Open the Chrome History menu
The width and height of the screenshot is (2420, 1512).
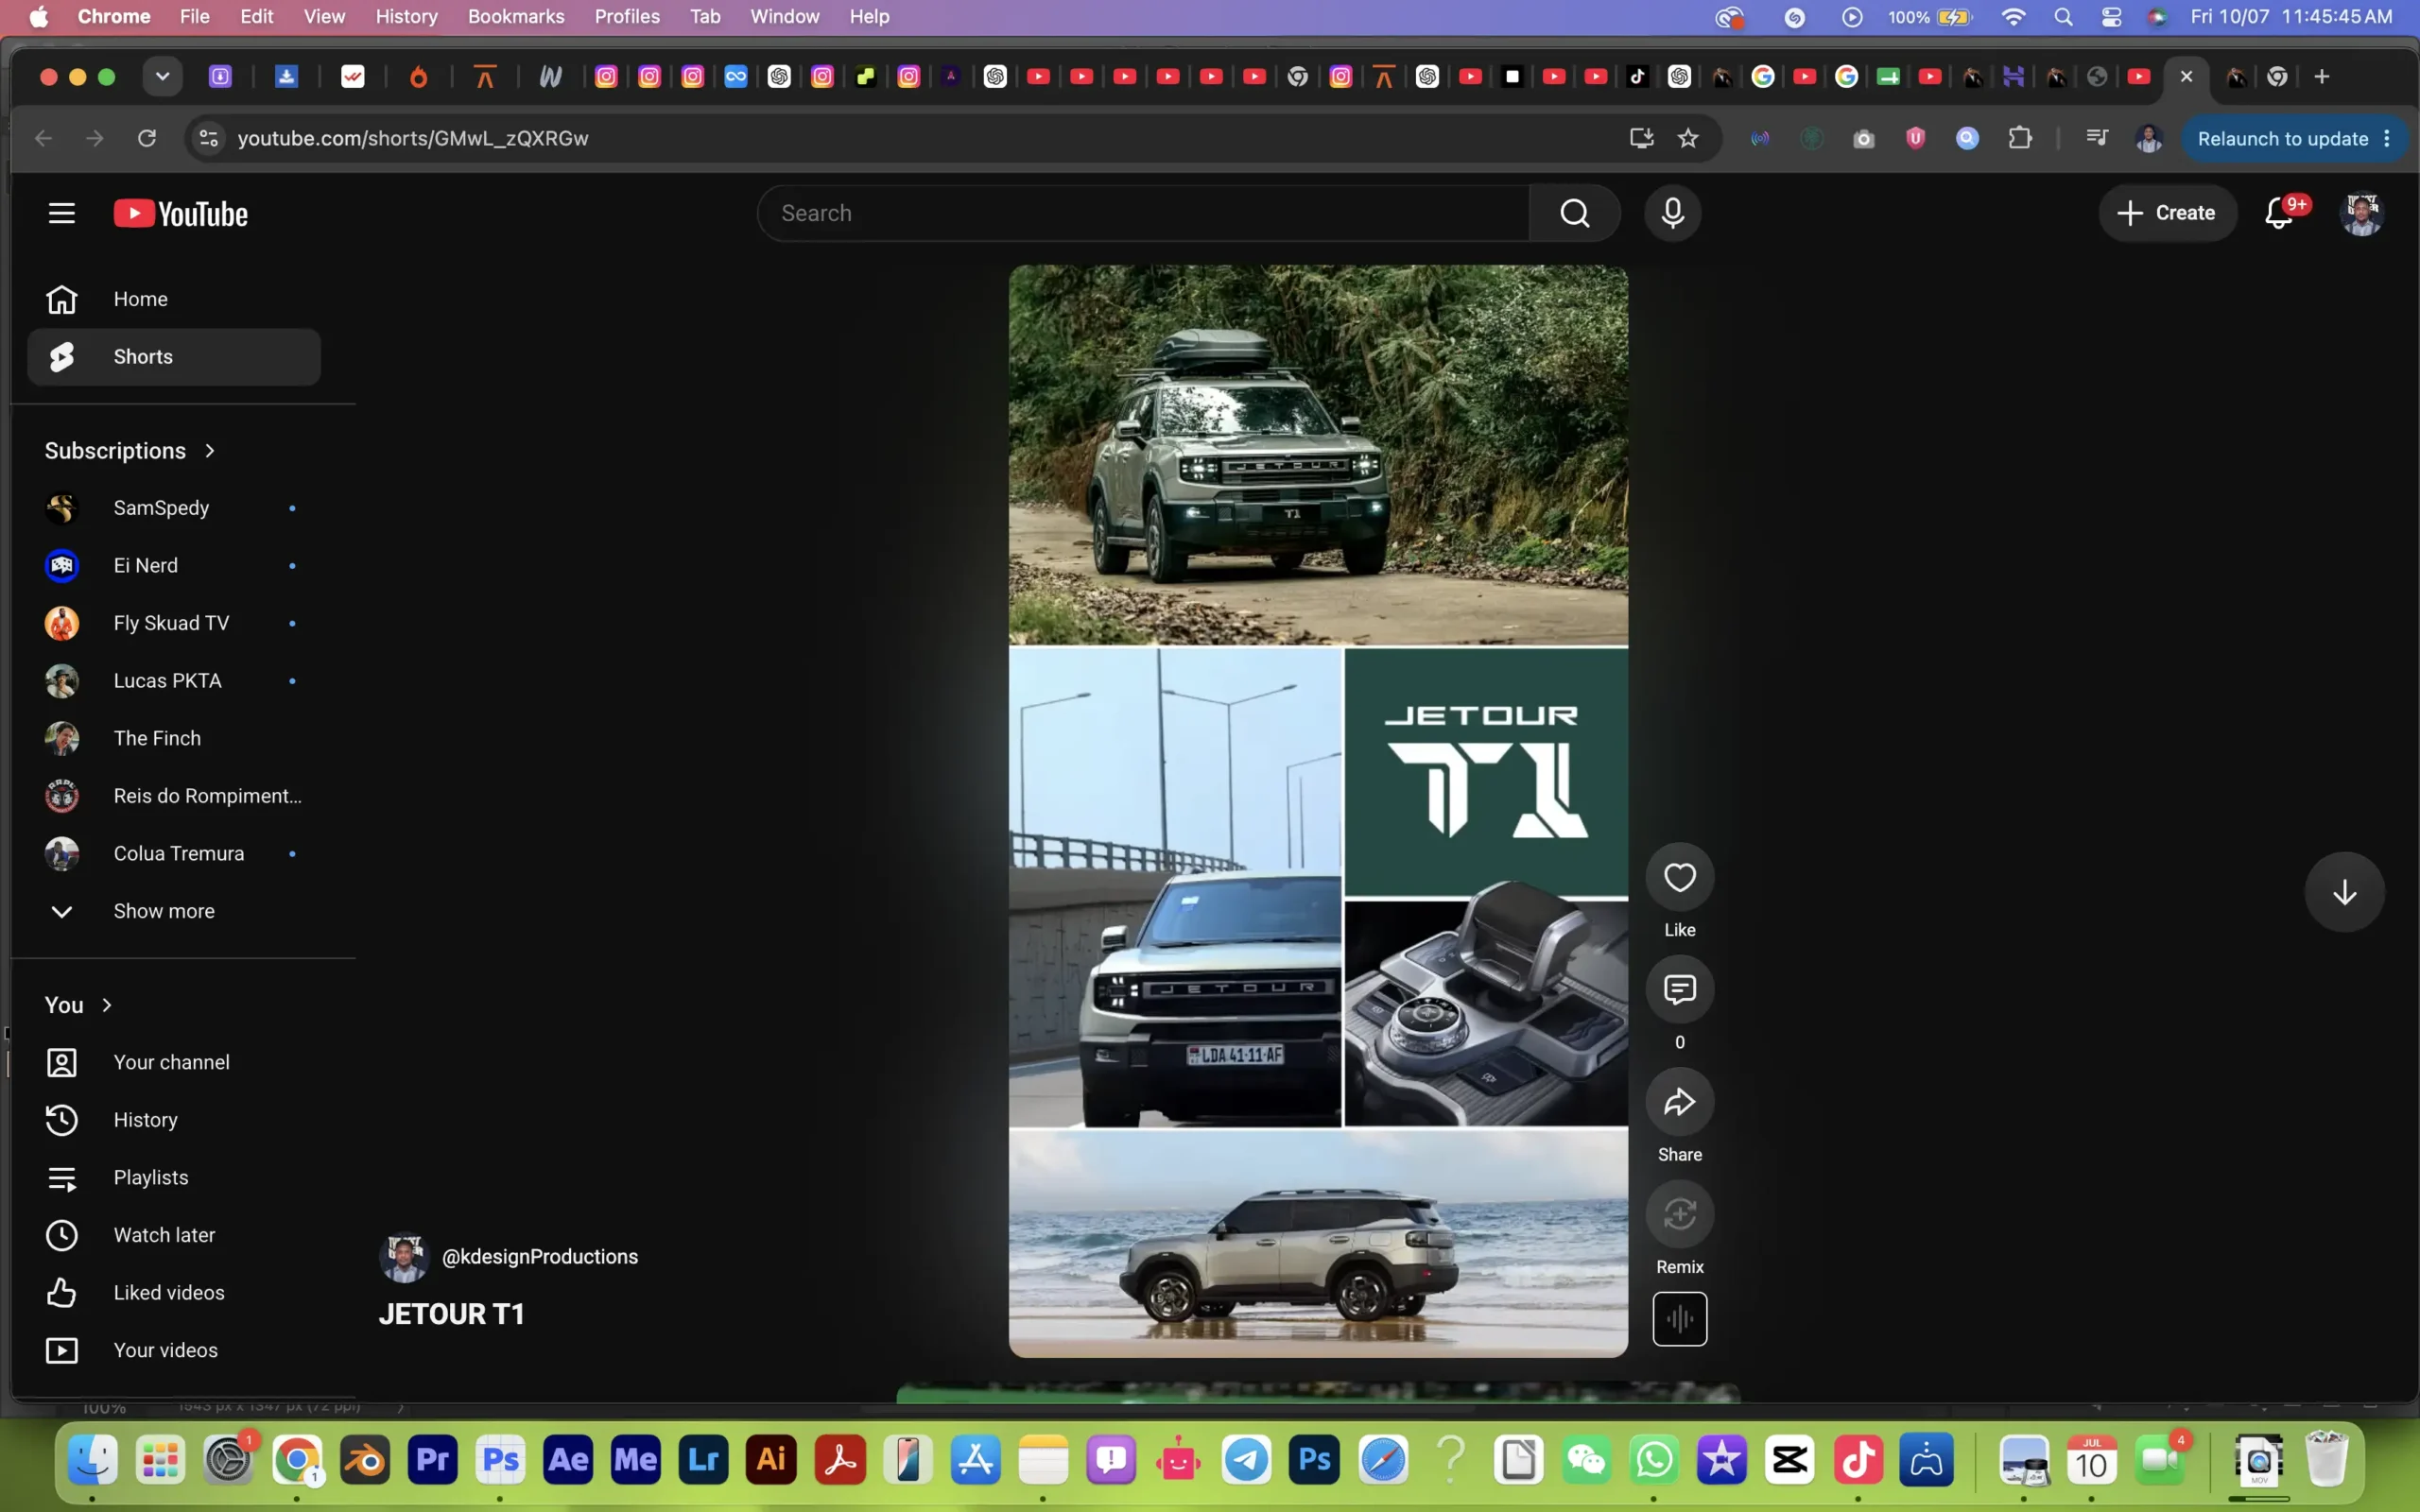[x=406, y=16]
